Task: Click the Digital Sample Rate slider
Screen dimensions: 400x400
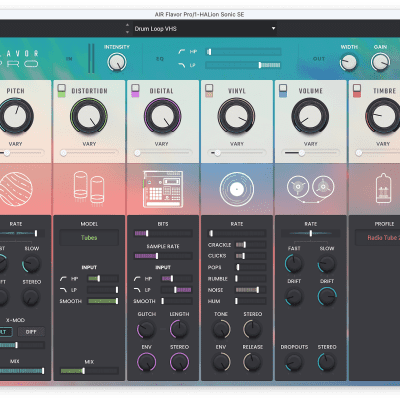Action: [x=163, y=256]
